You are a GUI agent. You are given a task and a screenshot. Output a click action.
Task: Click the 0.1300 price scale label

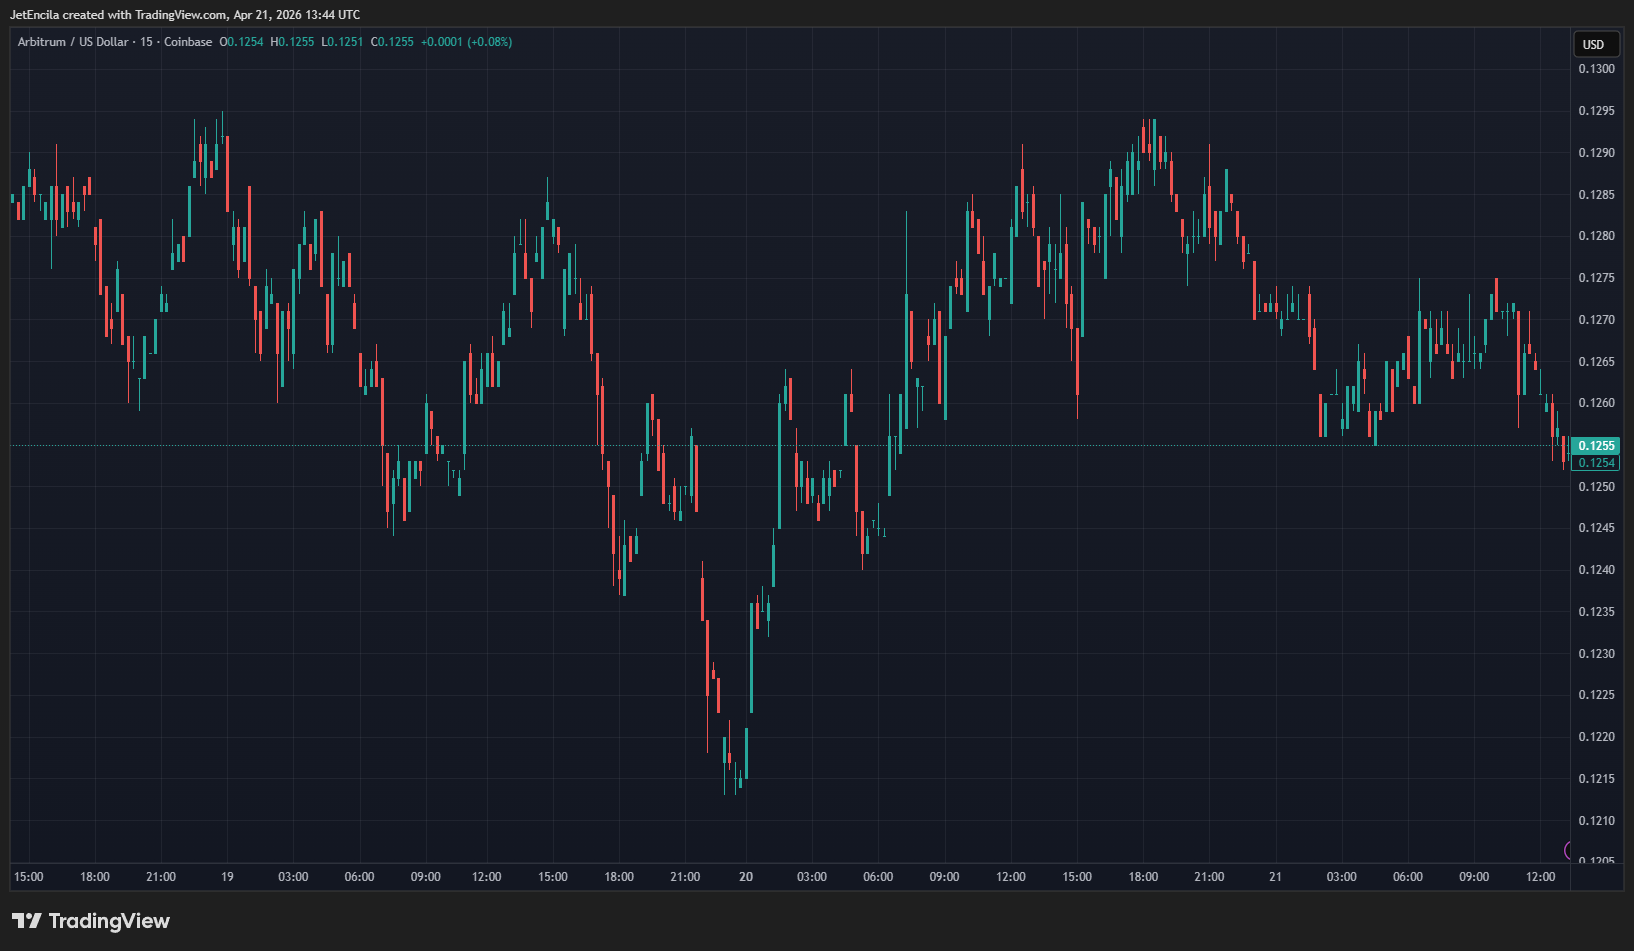[x=1596, y=69]
